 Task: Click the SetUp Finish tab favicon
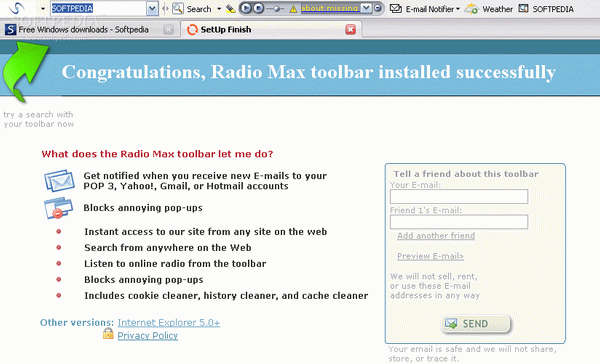pos(192,29)
